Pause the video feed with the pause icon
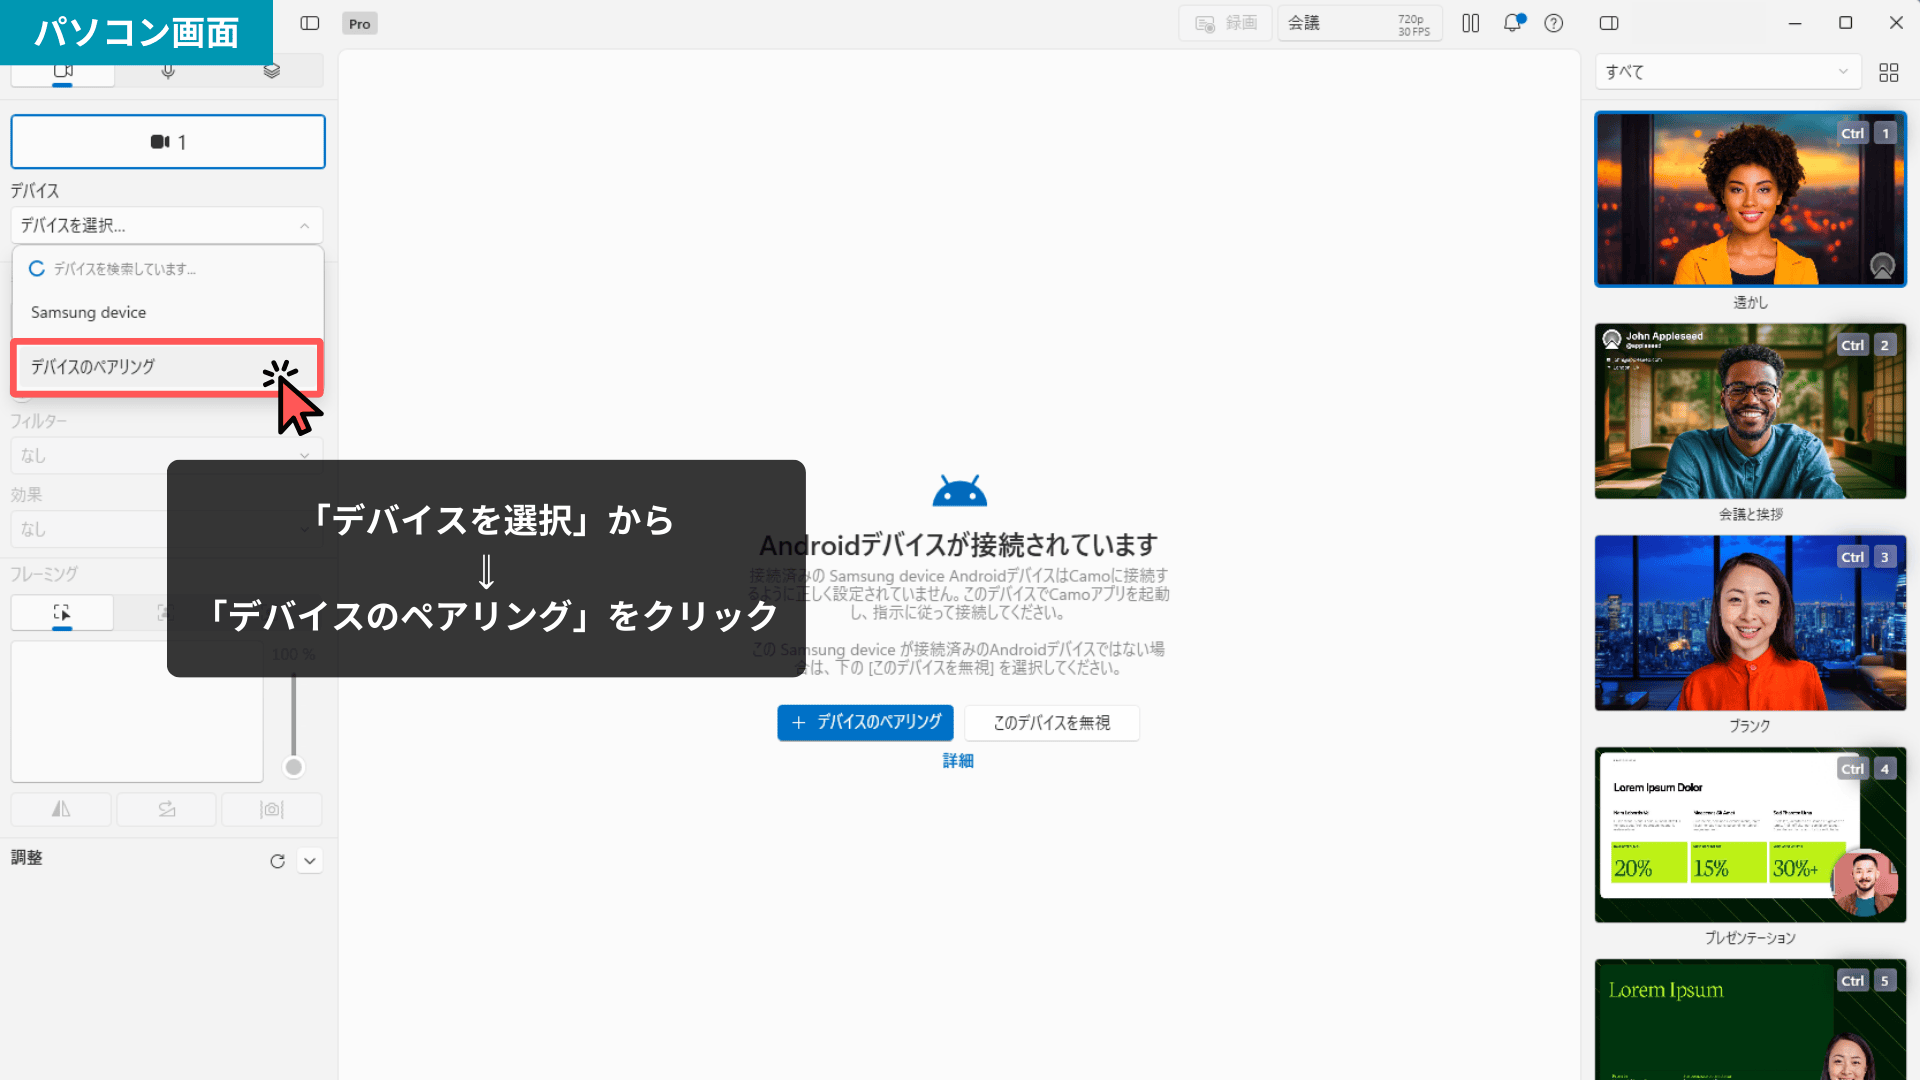 pyautogui.click(x=1471, y=23)
